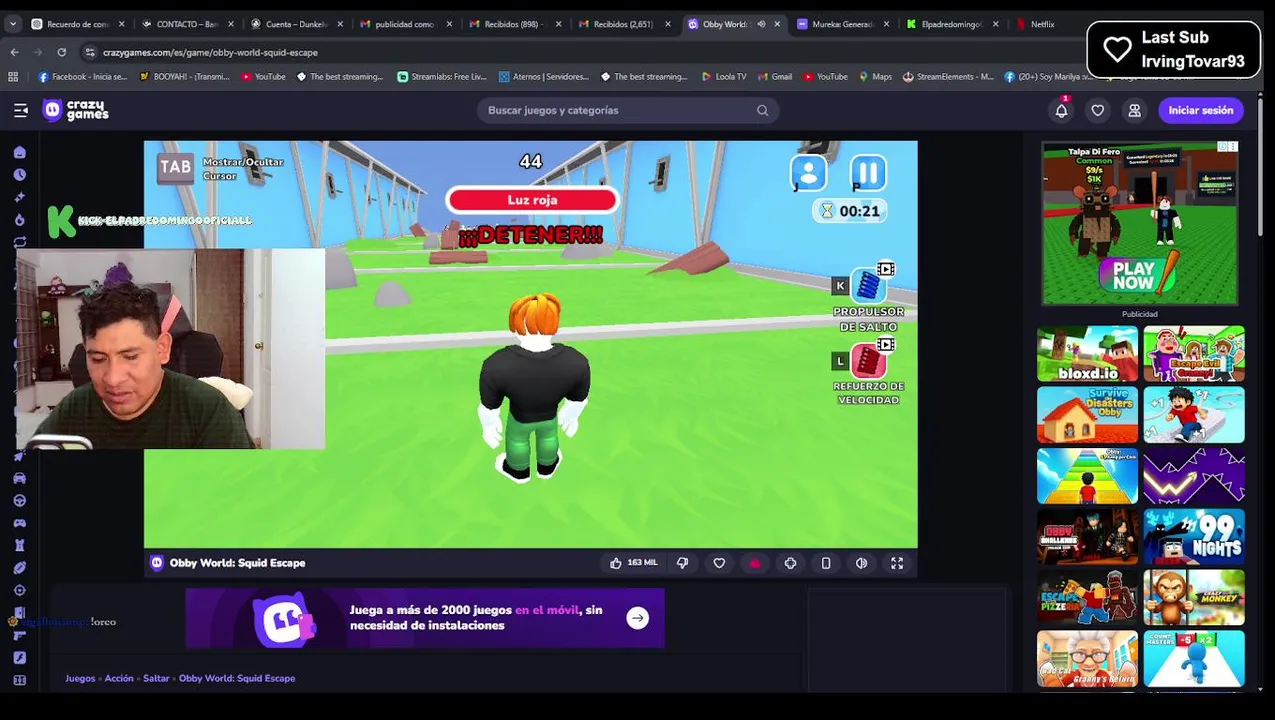Open Survive Disasters Obby thumbnail

coord(1087,415)
